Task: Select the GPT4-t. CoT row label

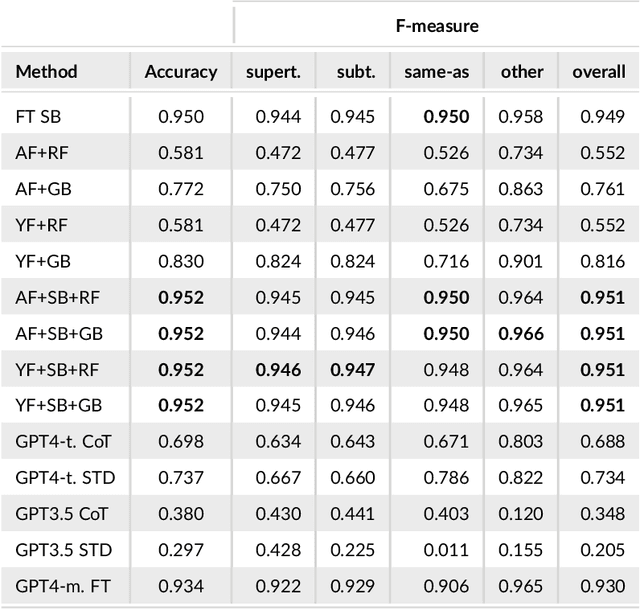Action: [64, 441]
